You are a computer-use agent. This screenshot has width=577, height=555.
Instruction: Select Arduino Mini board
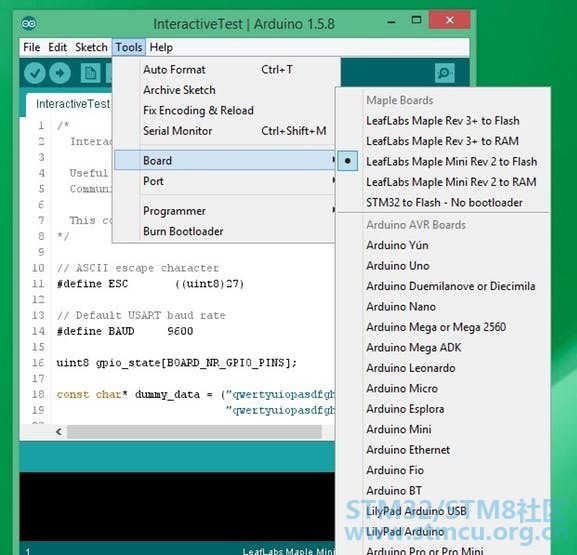point(443,429)
